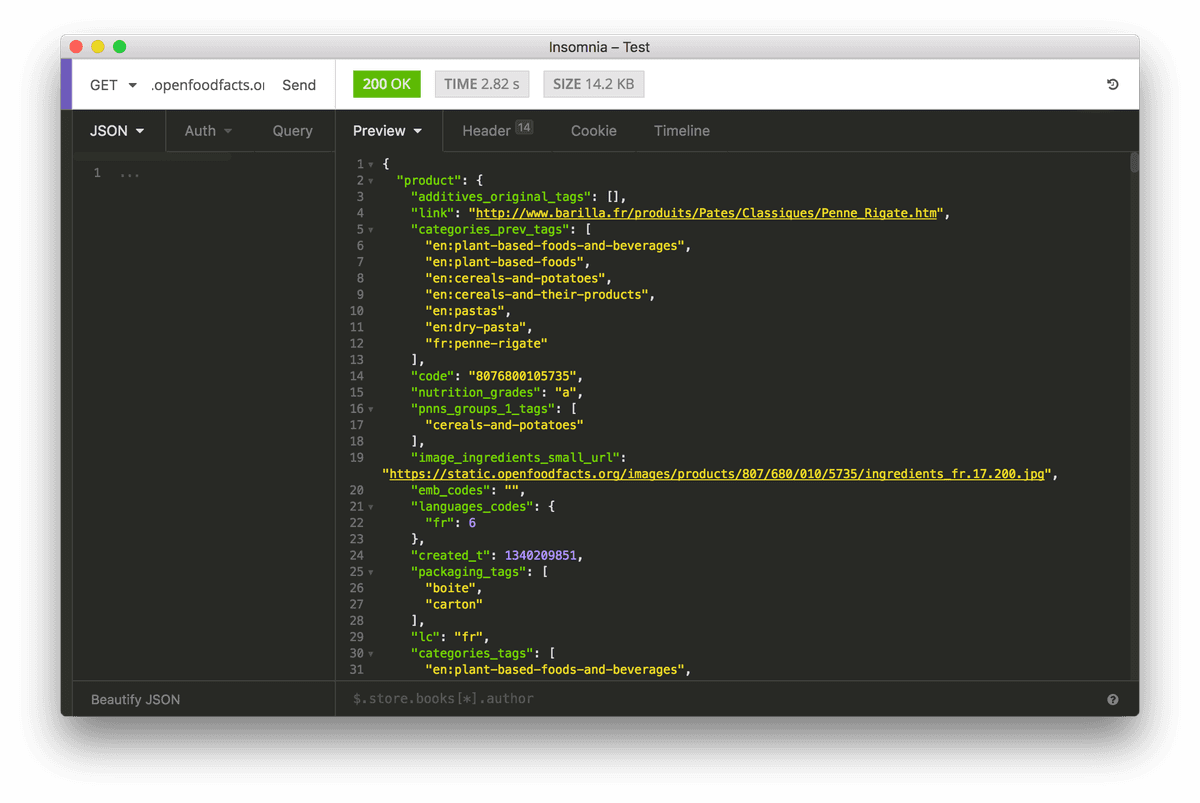Open the barilla.fr Penne Rigate link
The image size is (1200, 803).
click(707, 213)
